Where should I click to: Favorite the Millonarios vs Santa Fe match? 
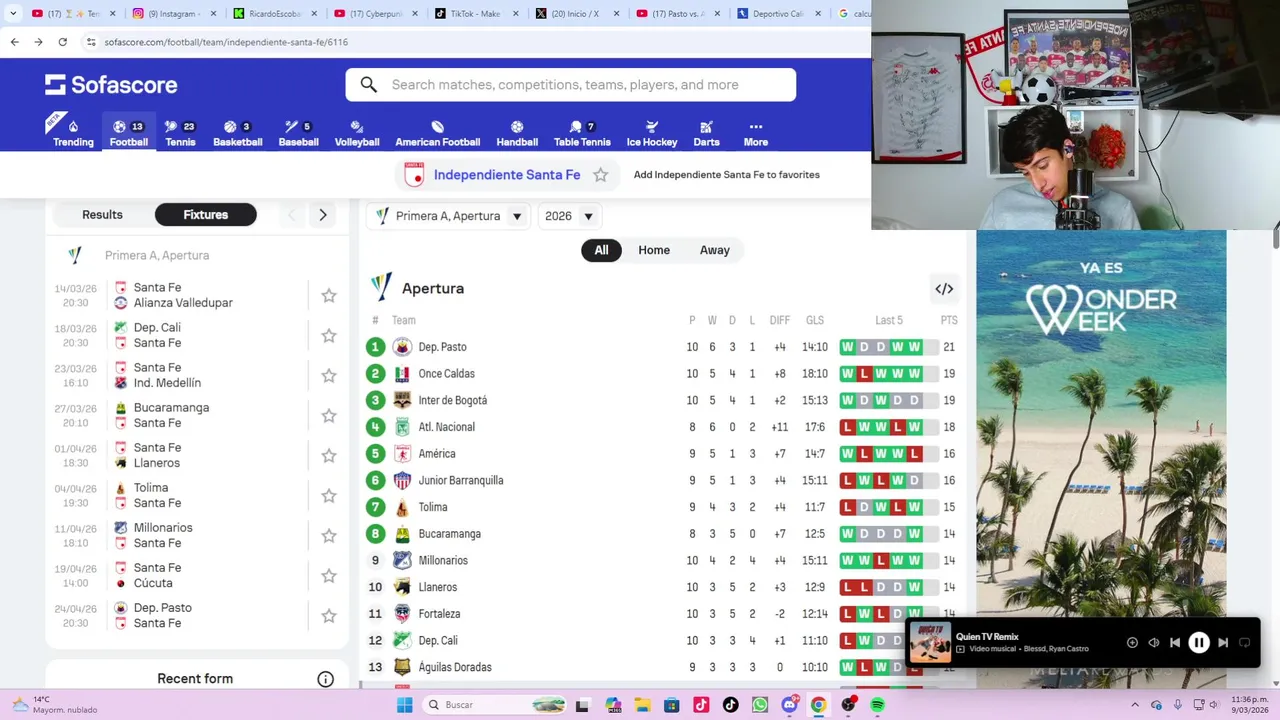click(328, 535)
